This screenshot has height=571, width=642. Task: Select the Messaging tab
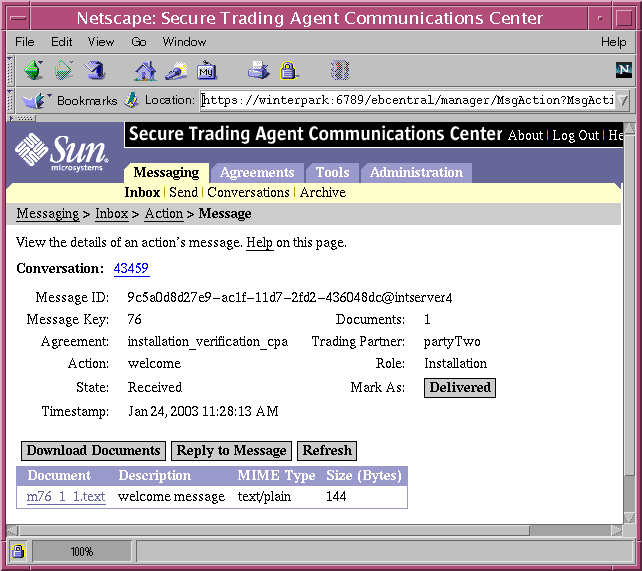(166, 172)
